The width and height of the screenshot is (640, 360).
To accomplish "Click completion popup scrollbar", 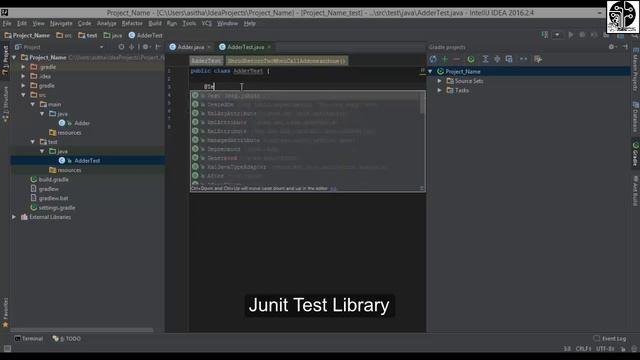I will click(422, 103).
